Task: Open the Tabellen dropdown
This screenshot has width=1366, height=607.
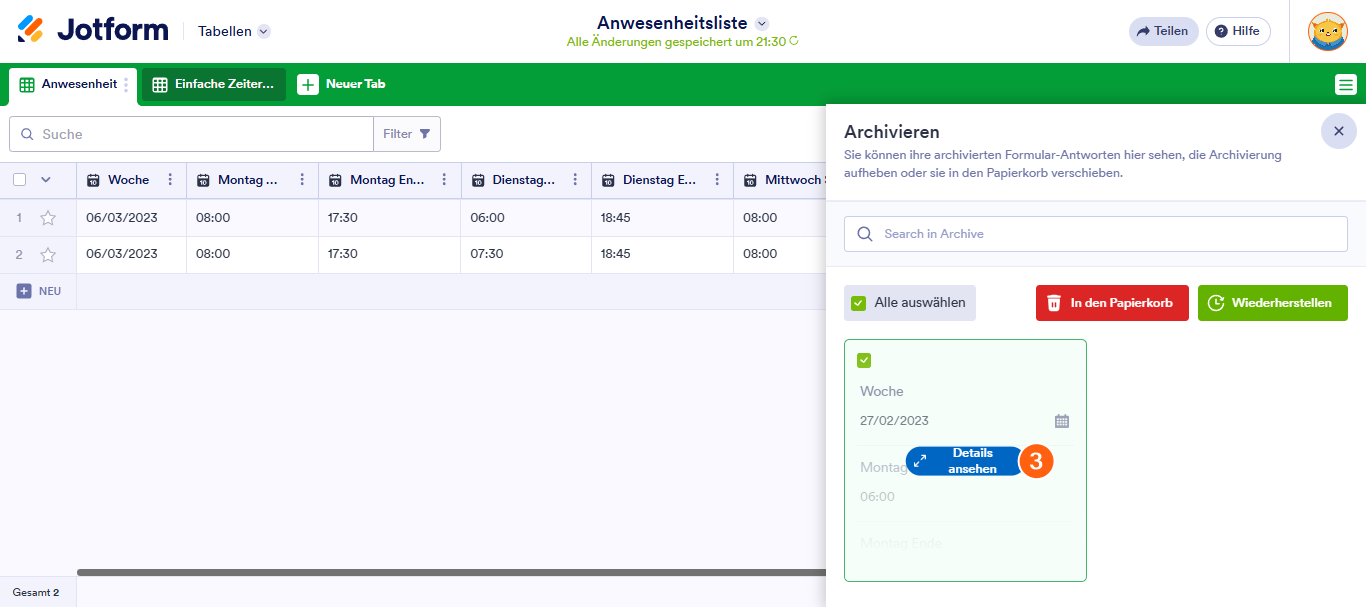Action: [x=234, y=31]
